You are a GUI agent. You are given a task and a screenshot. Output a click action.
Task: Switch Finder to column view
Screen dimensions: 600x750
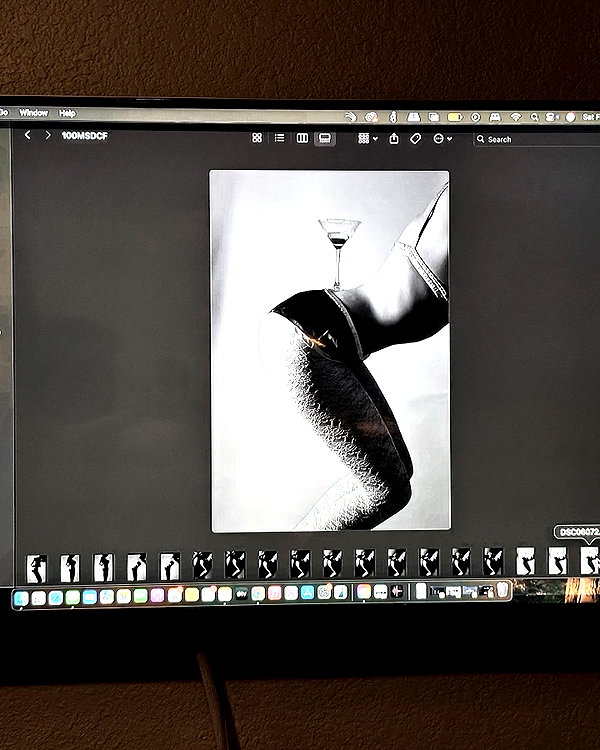click(302, 138)
